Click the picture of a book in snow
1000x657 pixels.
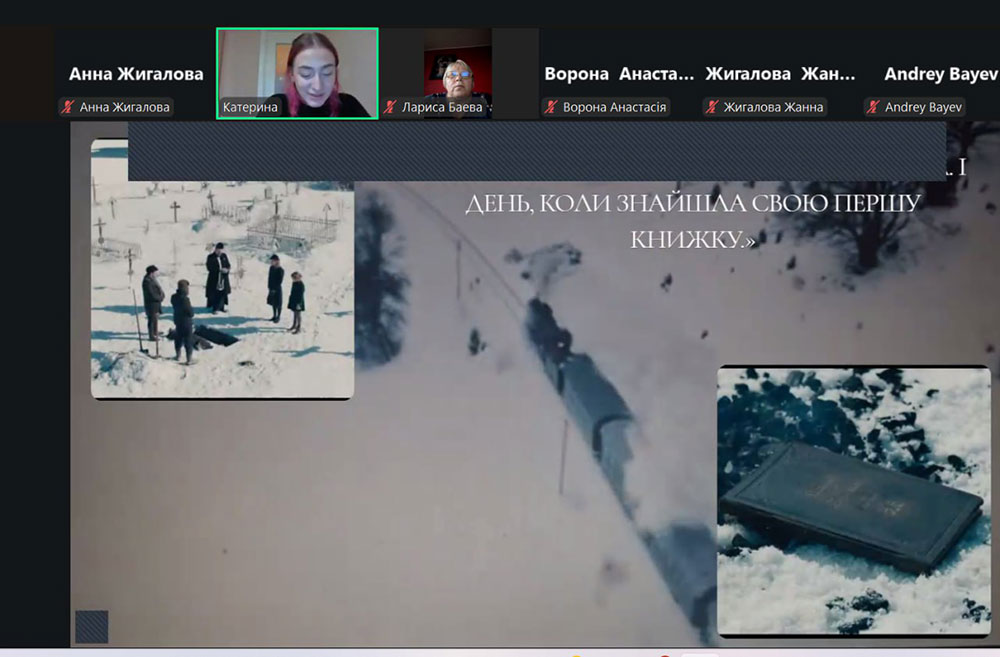click(853, 500)
